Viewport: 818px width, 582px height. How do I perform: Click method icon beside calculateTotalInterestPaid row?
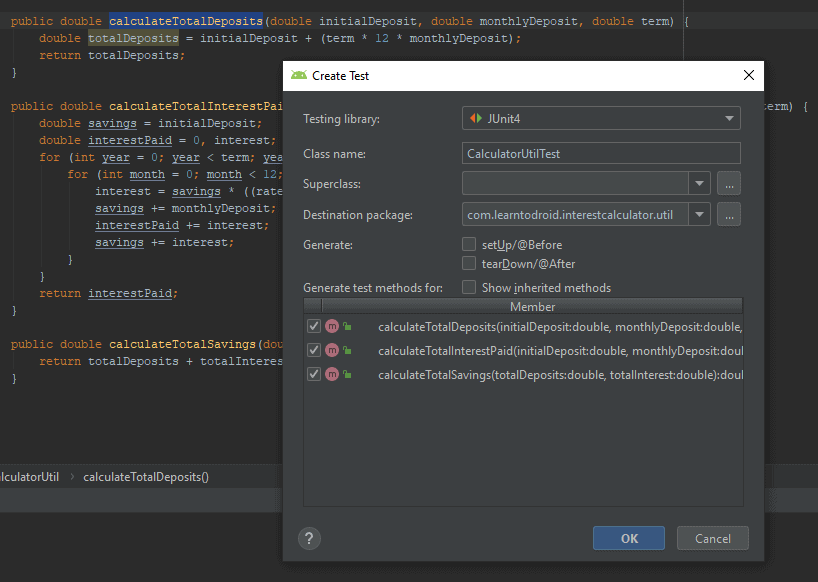[x=332, y=351]
